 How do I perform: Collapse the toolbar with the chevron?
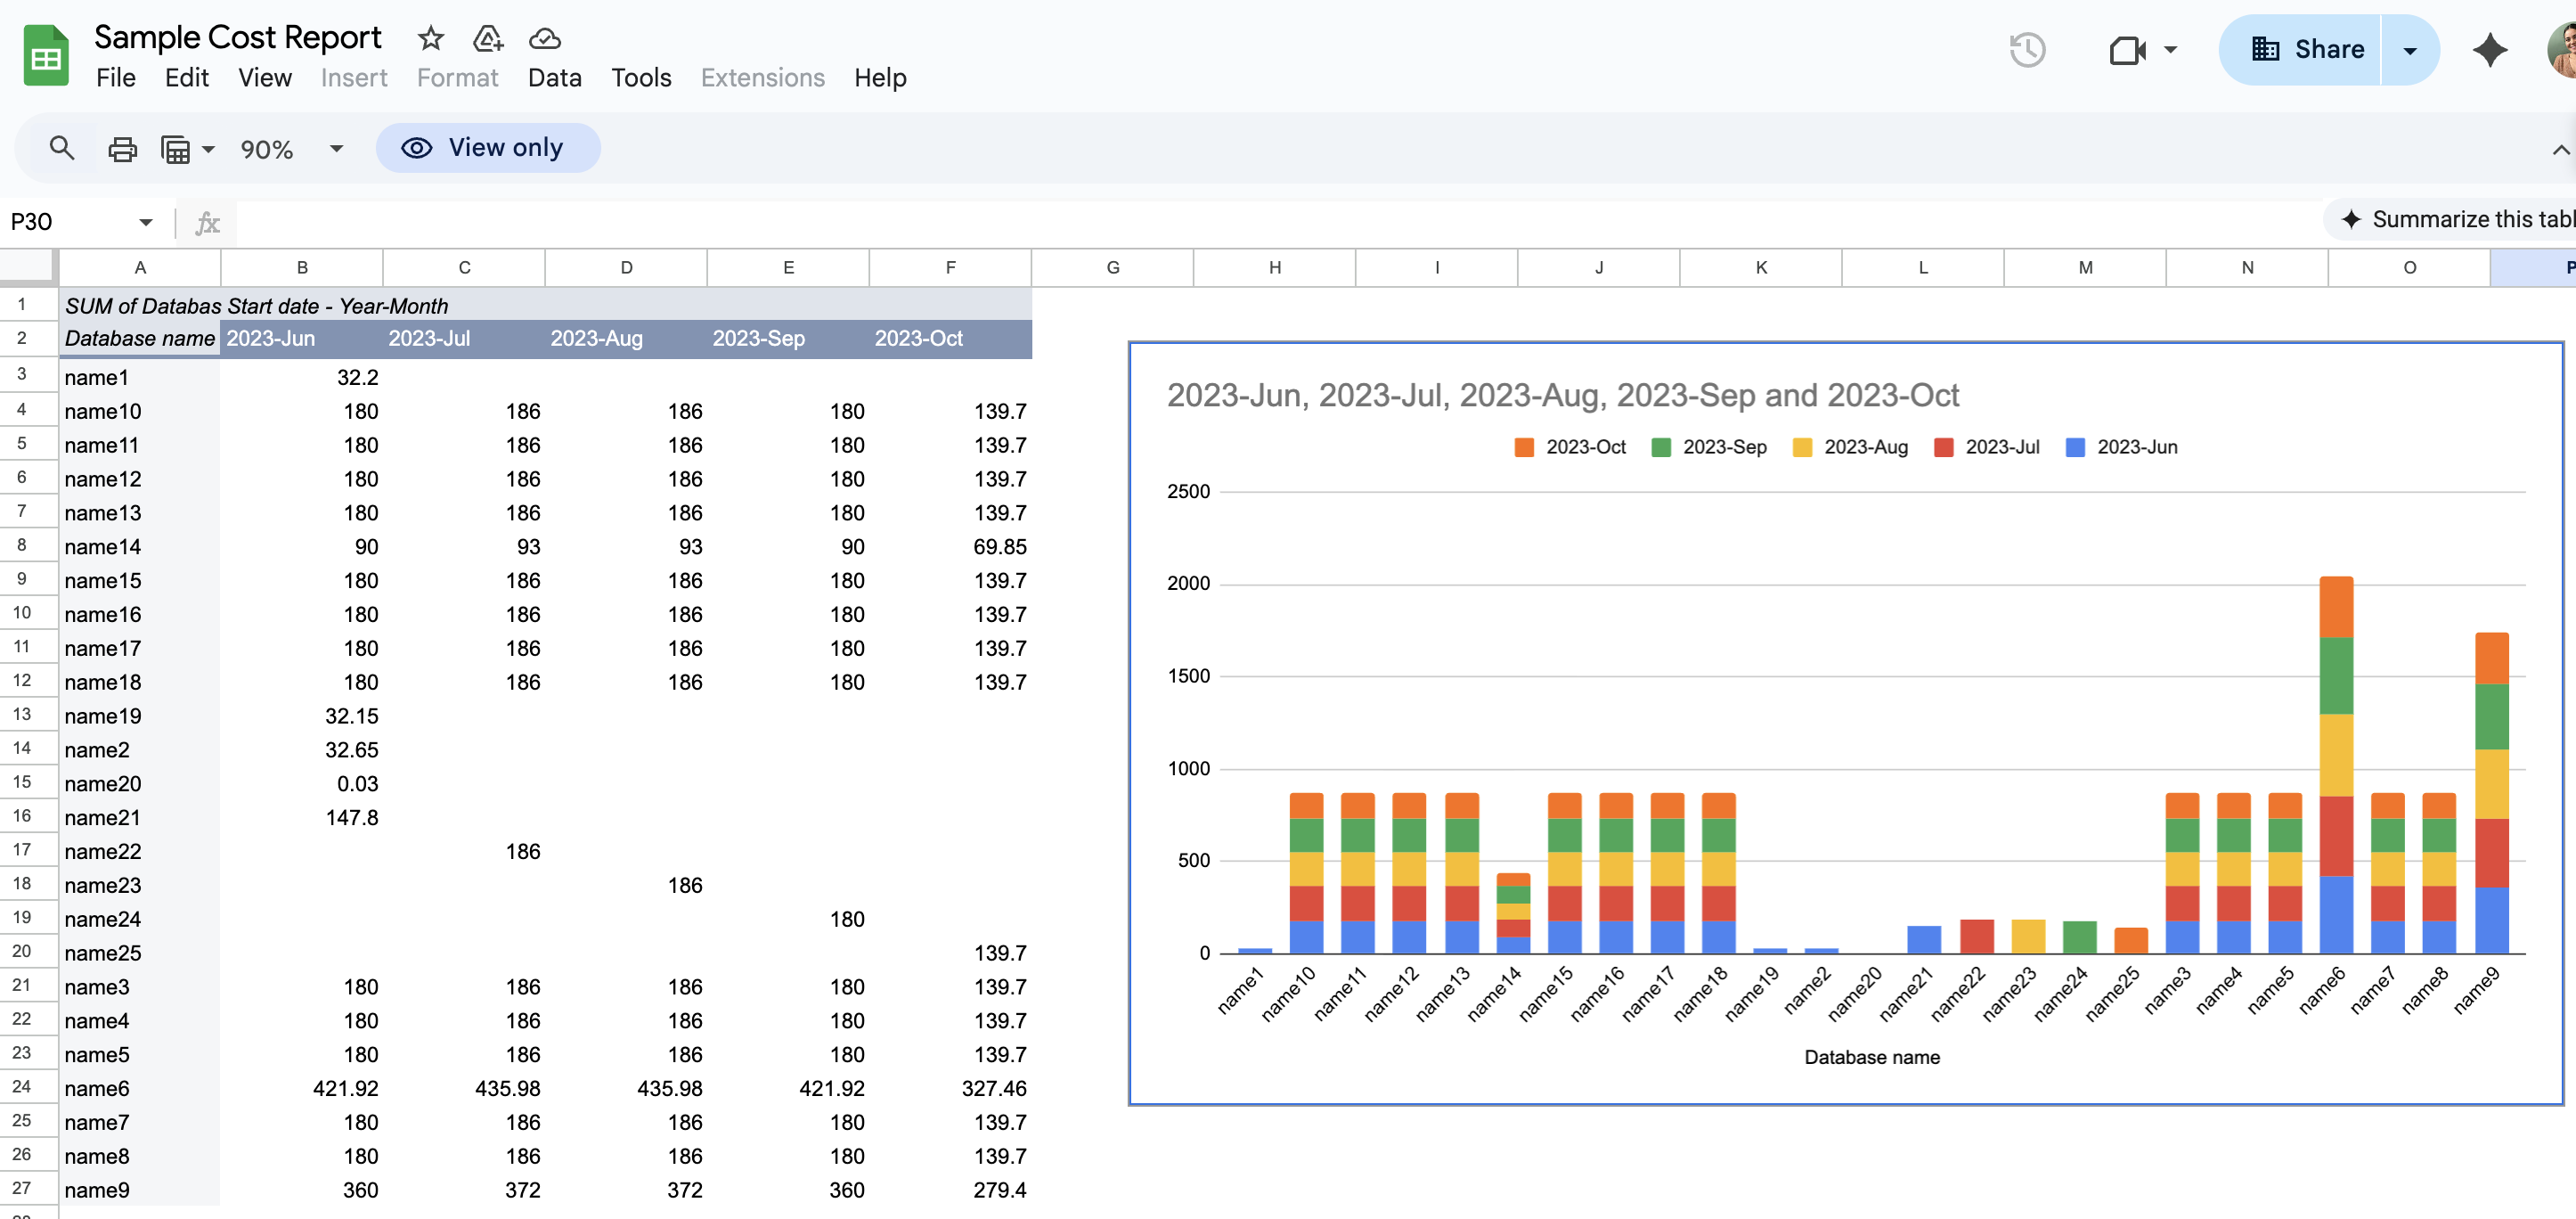coord(2561,149)
